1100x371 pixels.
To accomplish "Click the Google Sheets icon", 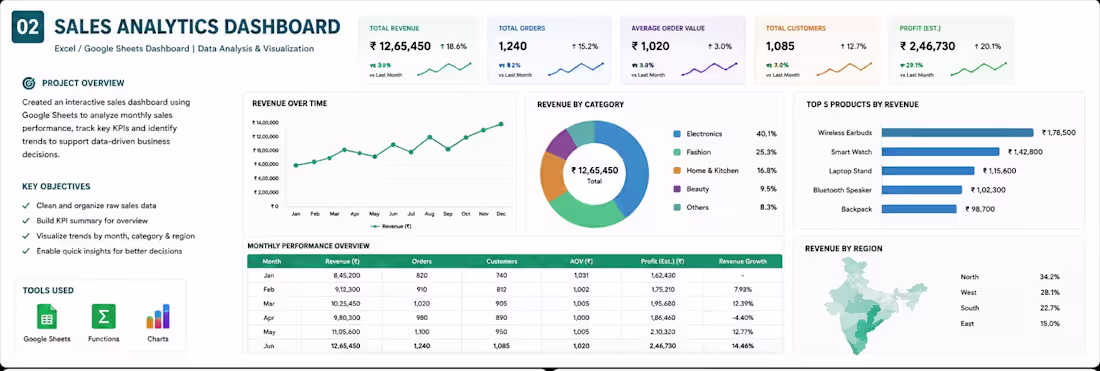I will [47, 317].
